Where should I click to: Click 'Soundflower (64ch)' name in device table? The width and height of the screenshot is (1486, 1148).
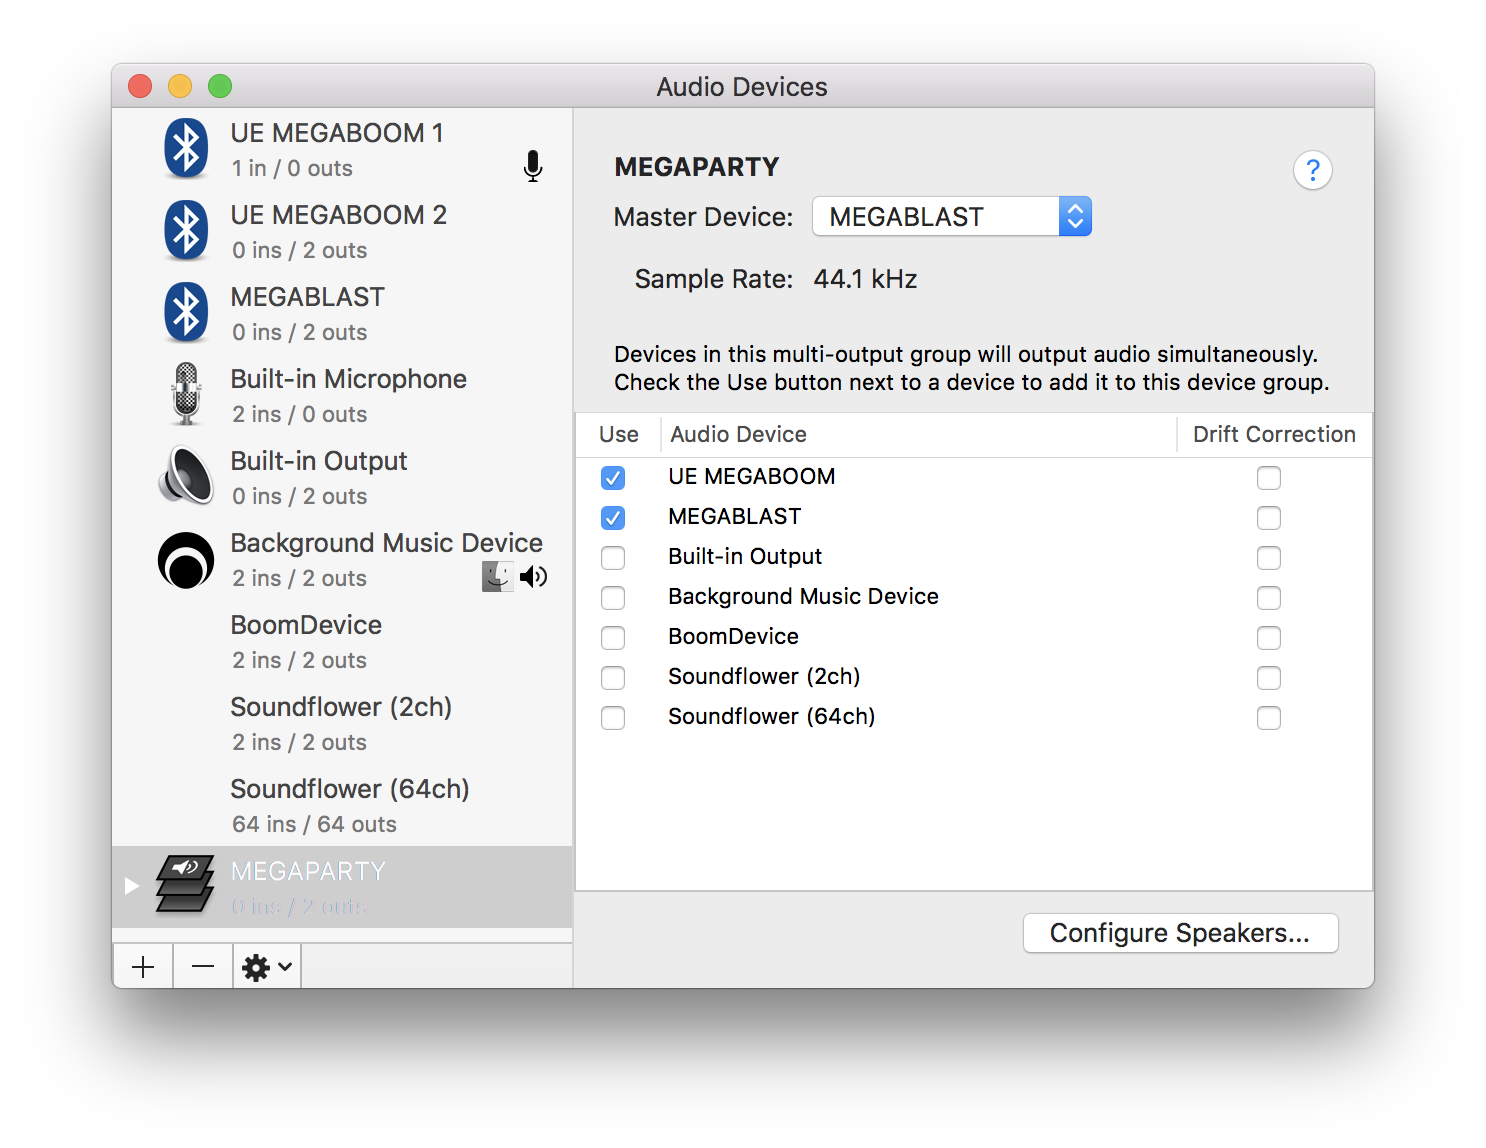772,717
